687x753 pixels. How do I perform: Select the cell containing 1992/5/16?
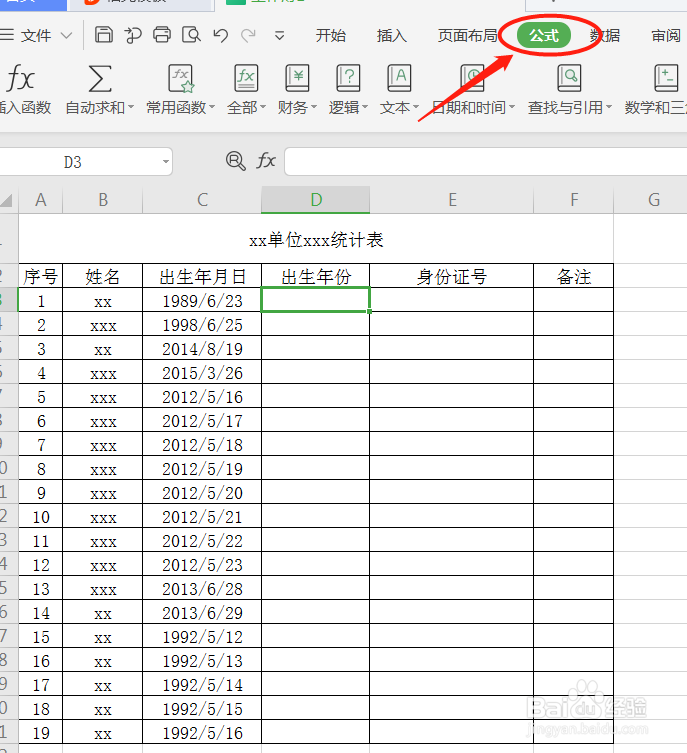(x=202, y=732)
